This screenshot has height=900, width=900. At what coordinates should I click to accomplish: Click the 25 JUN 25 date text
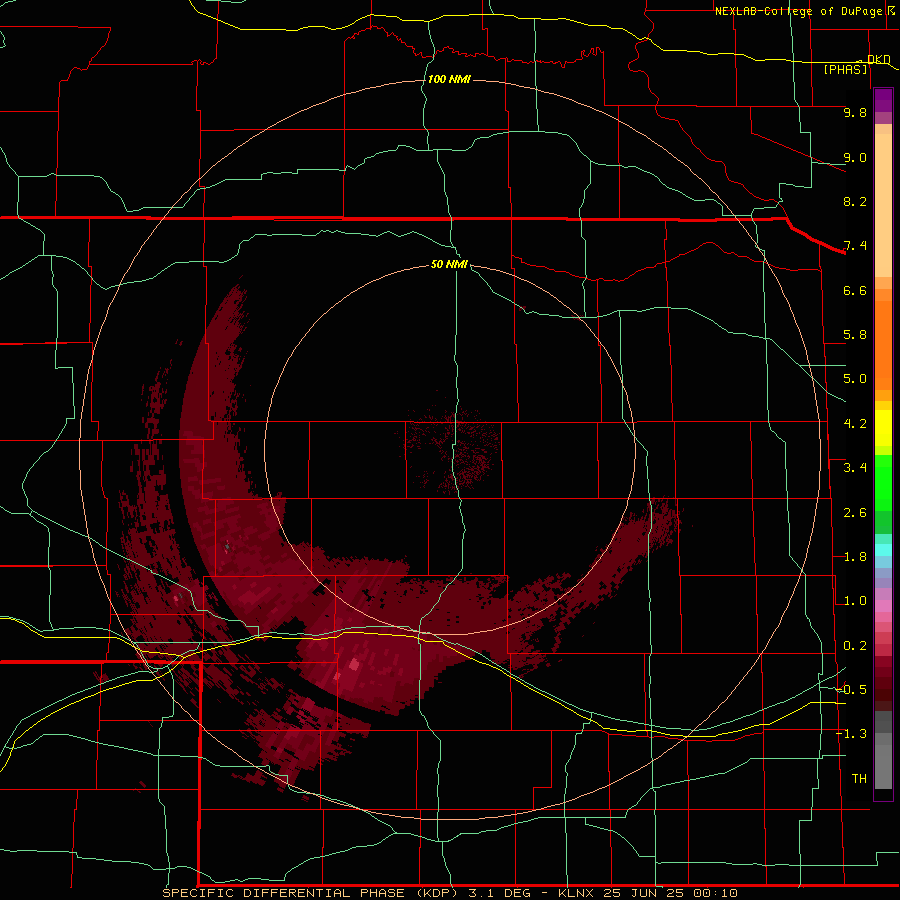click(644, 893)
